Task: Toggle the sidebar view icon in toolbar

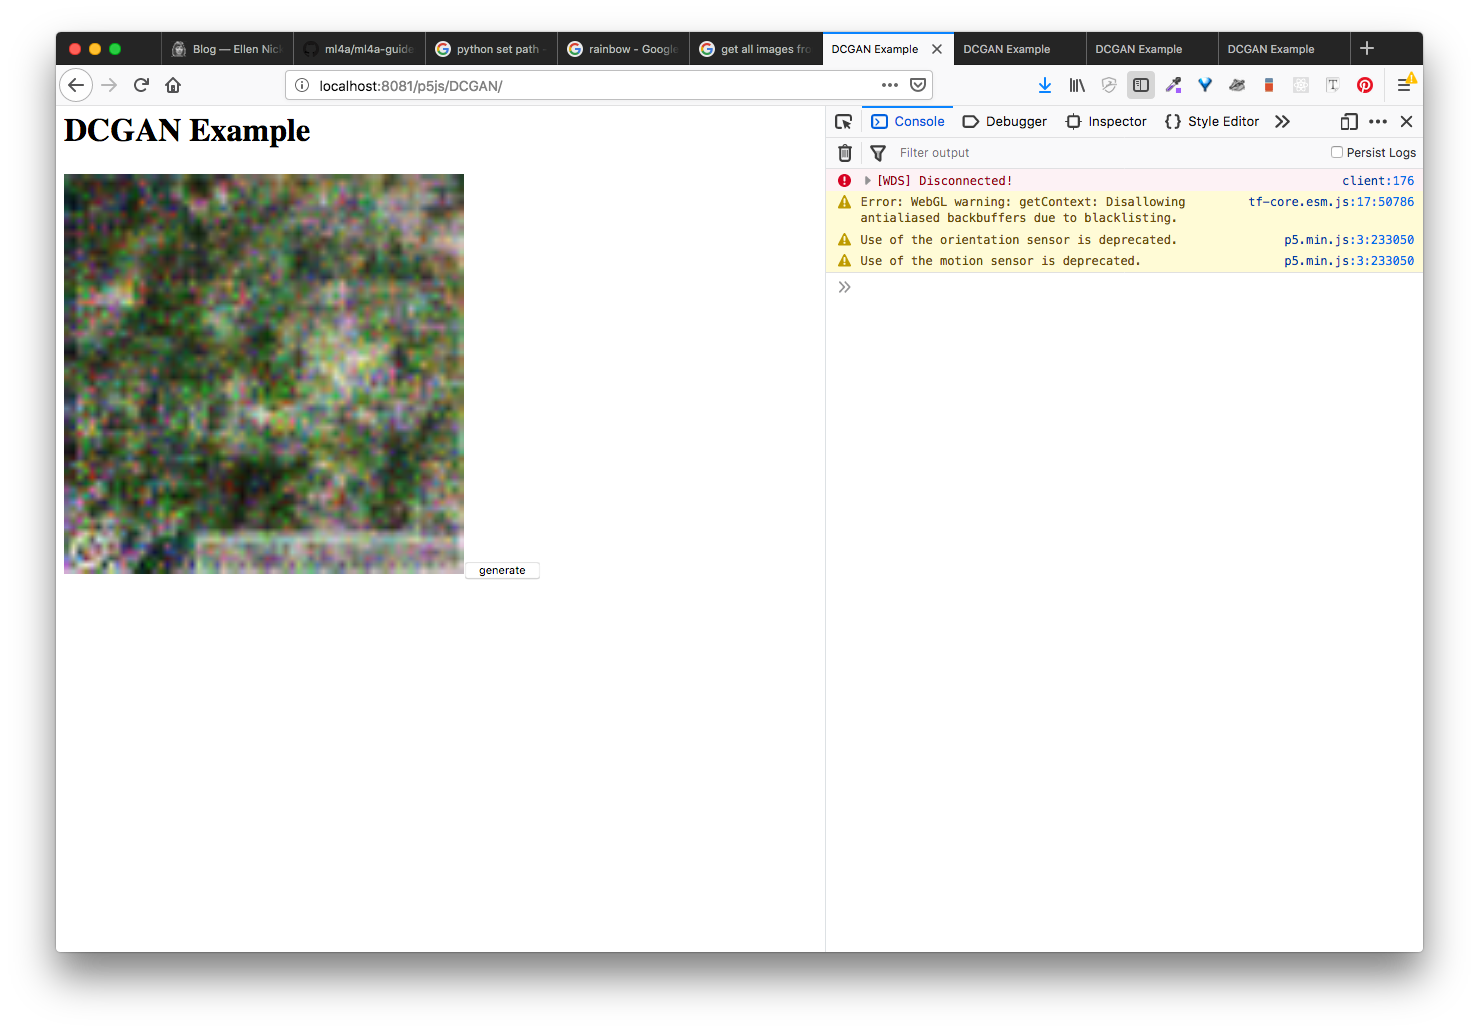Action: coord(1141,85)
